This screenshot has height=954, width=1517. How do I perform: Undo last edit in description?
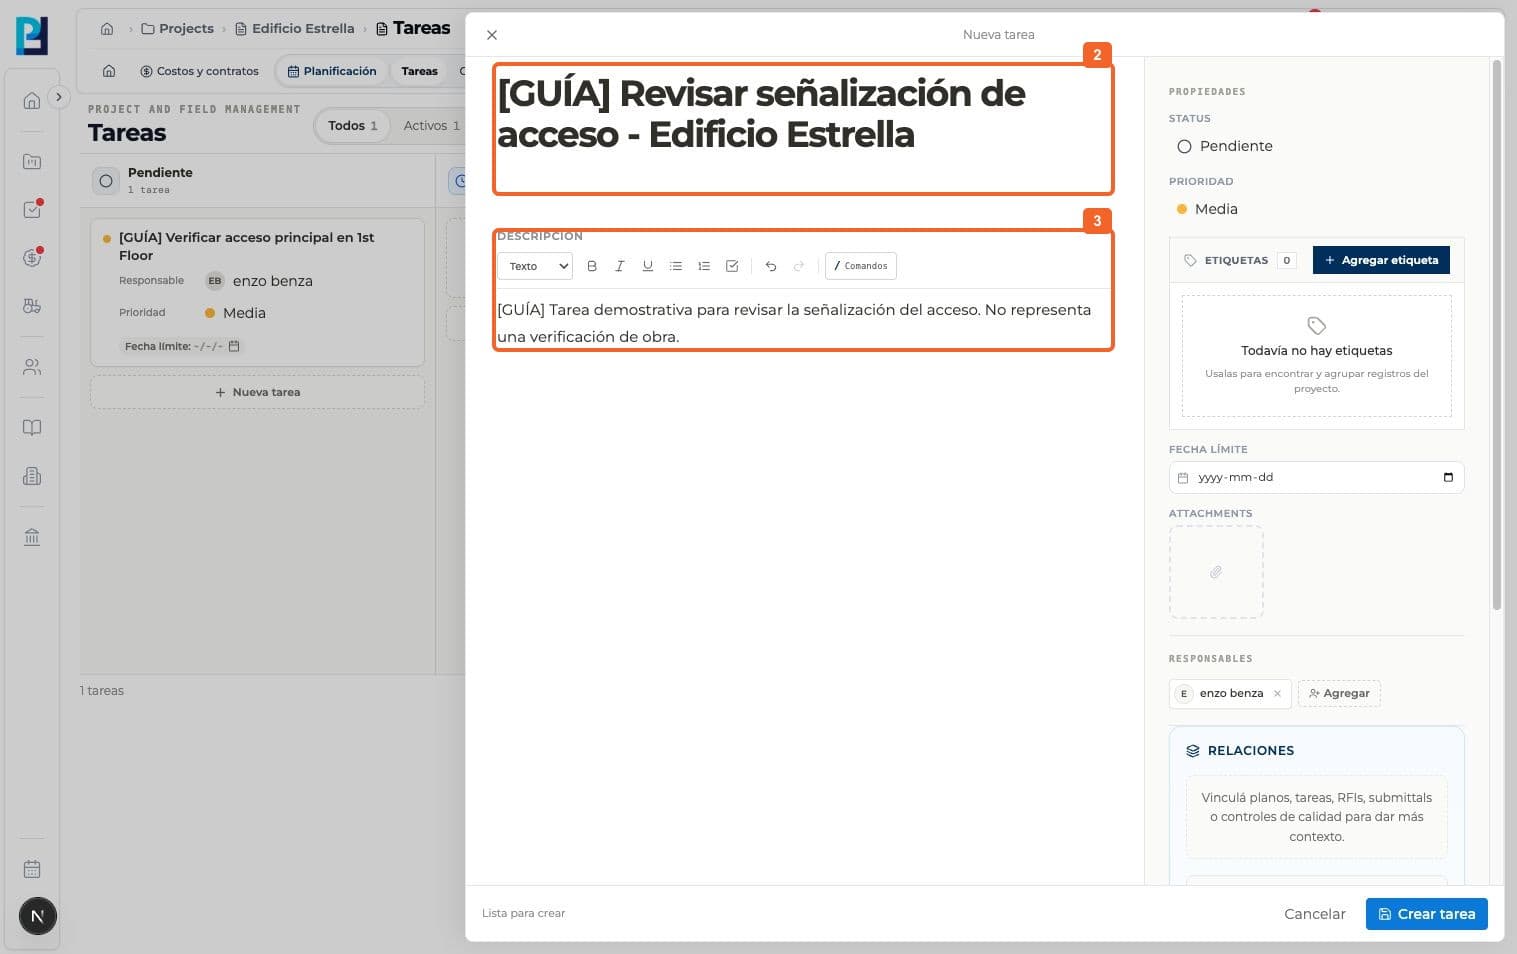coord(771,266)
